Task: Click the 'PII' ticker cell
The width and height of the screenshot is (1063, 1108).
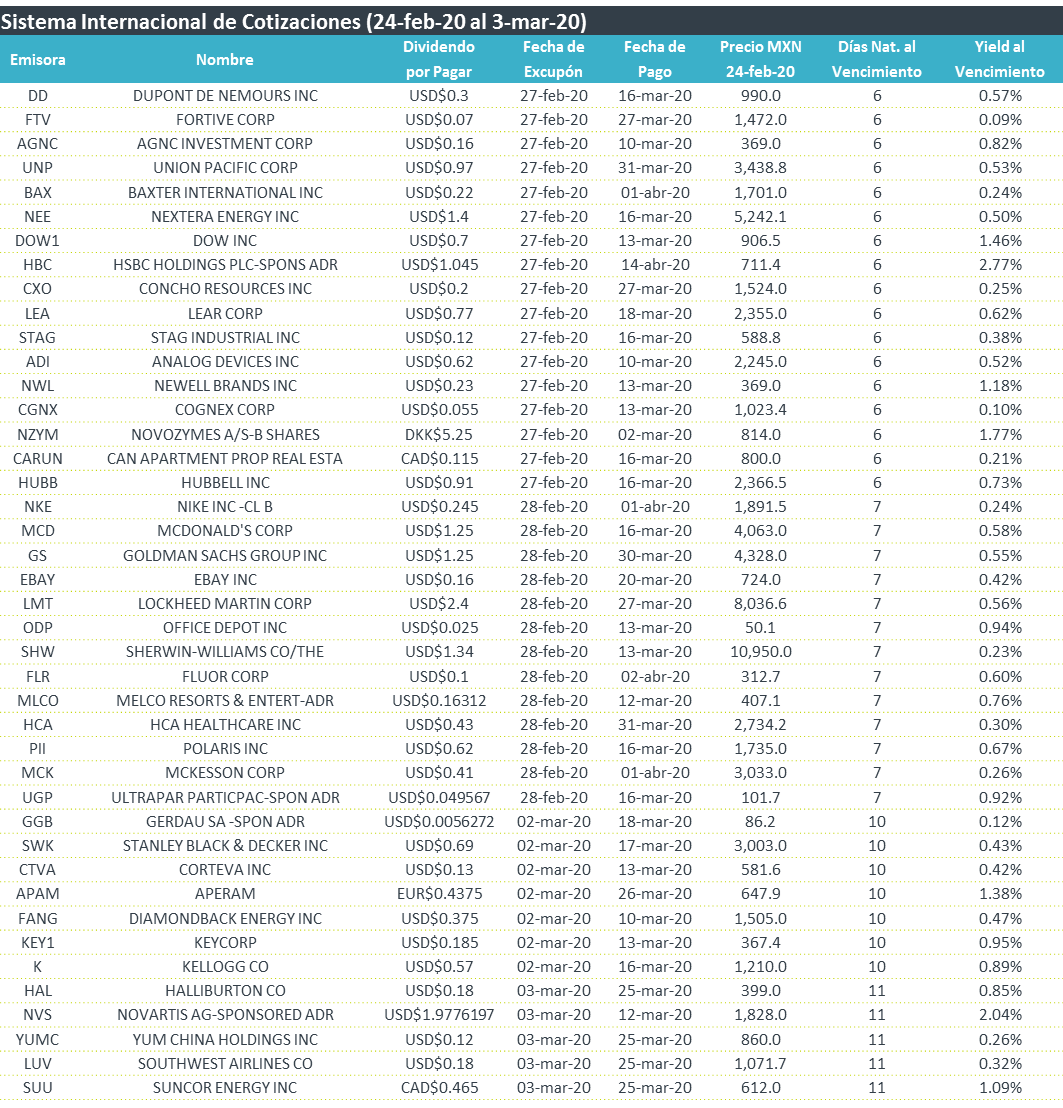Action: click(x=37, y=748)
